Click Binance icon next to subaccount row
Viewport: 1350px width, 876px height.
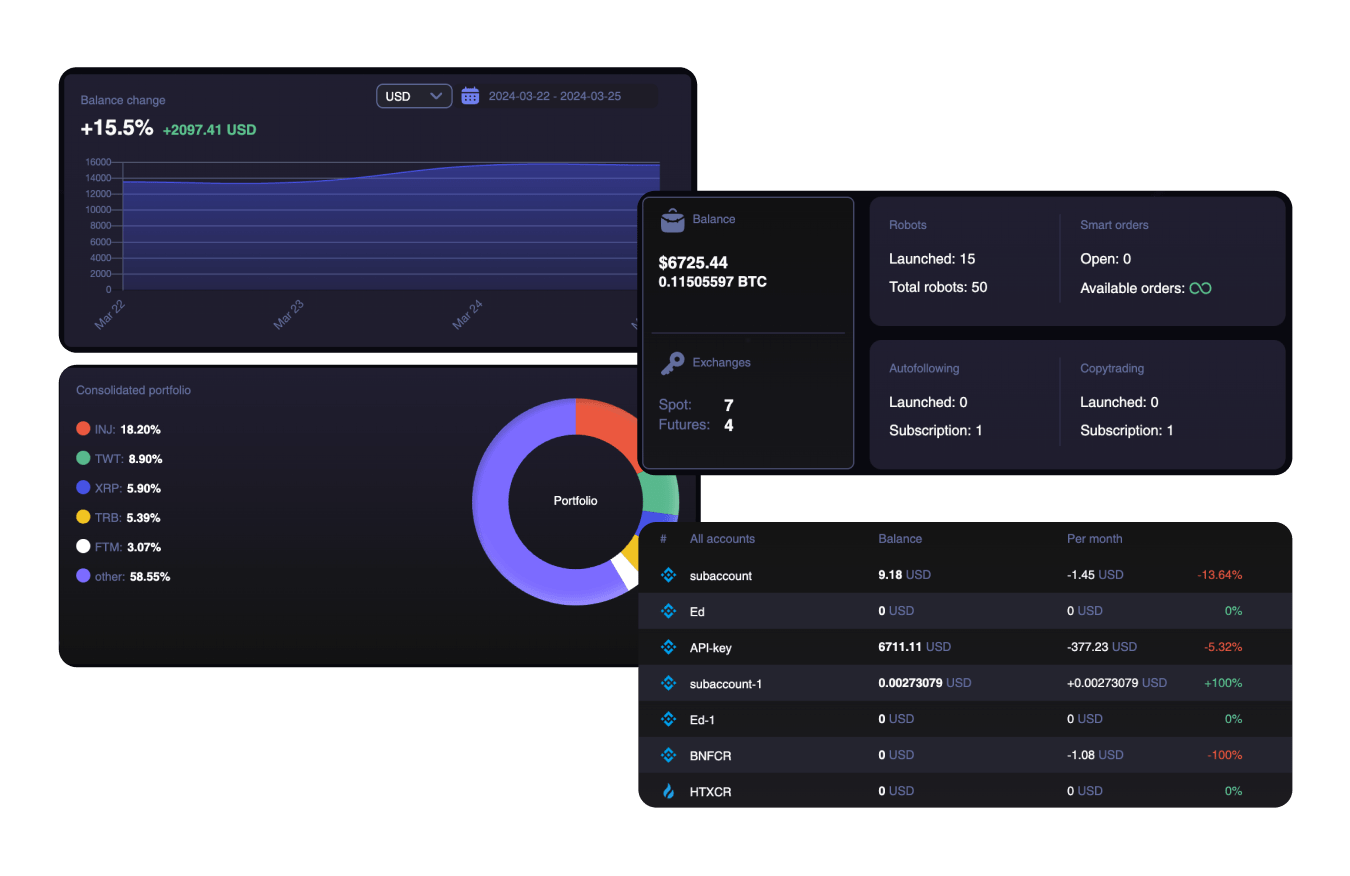[x=669, y=575]
